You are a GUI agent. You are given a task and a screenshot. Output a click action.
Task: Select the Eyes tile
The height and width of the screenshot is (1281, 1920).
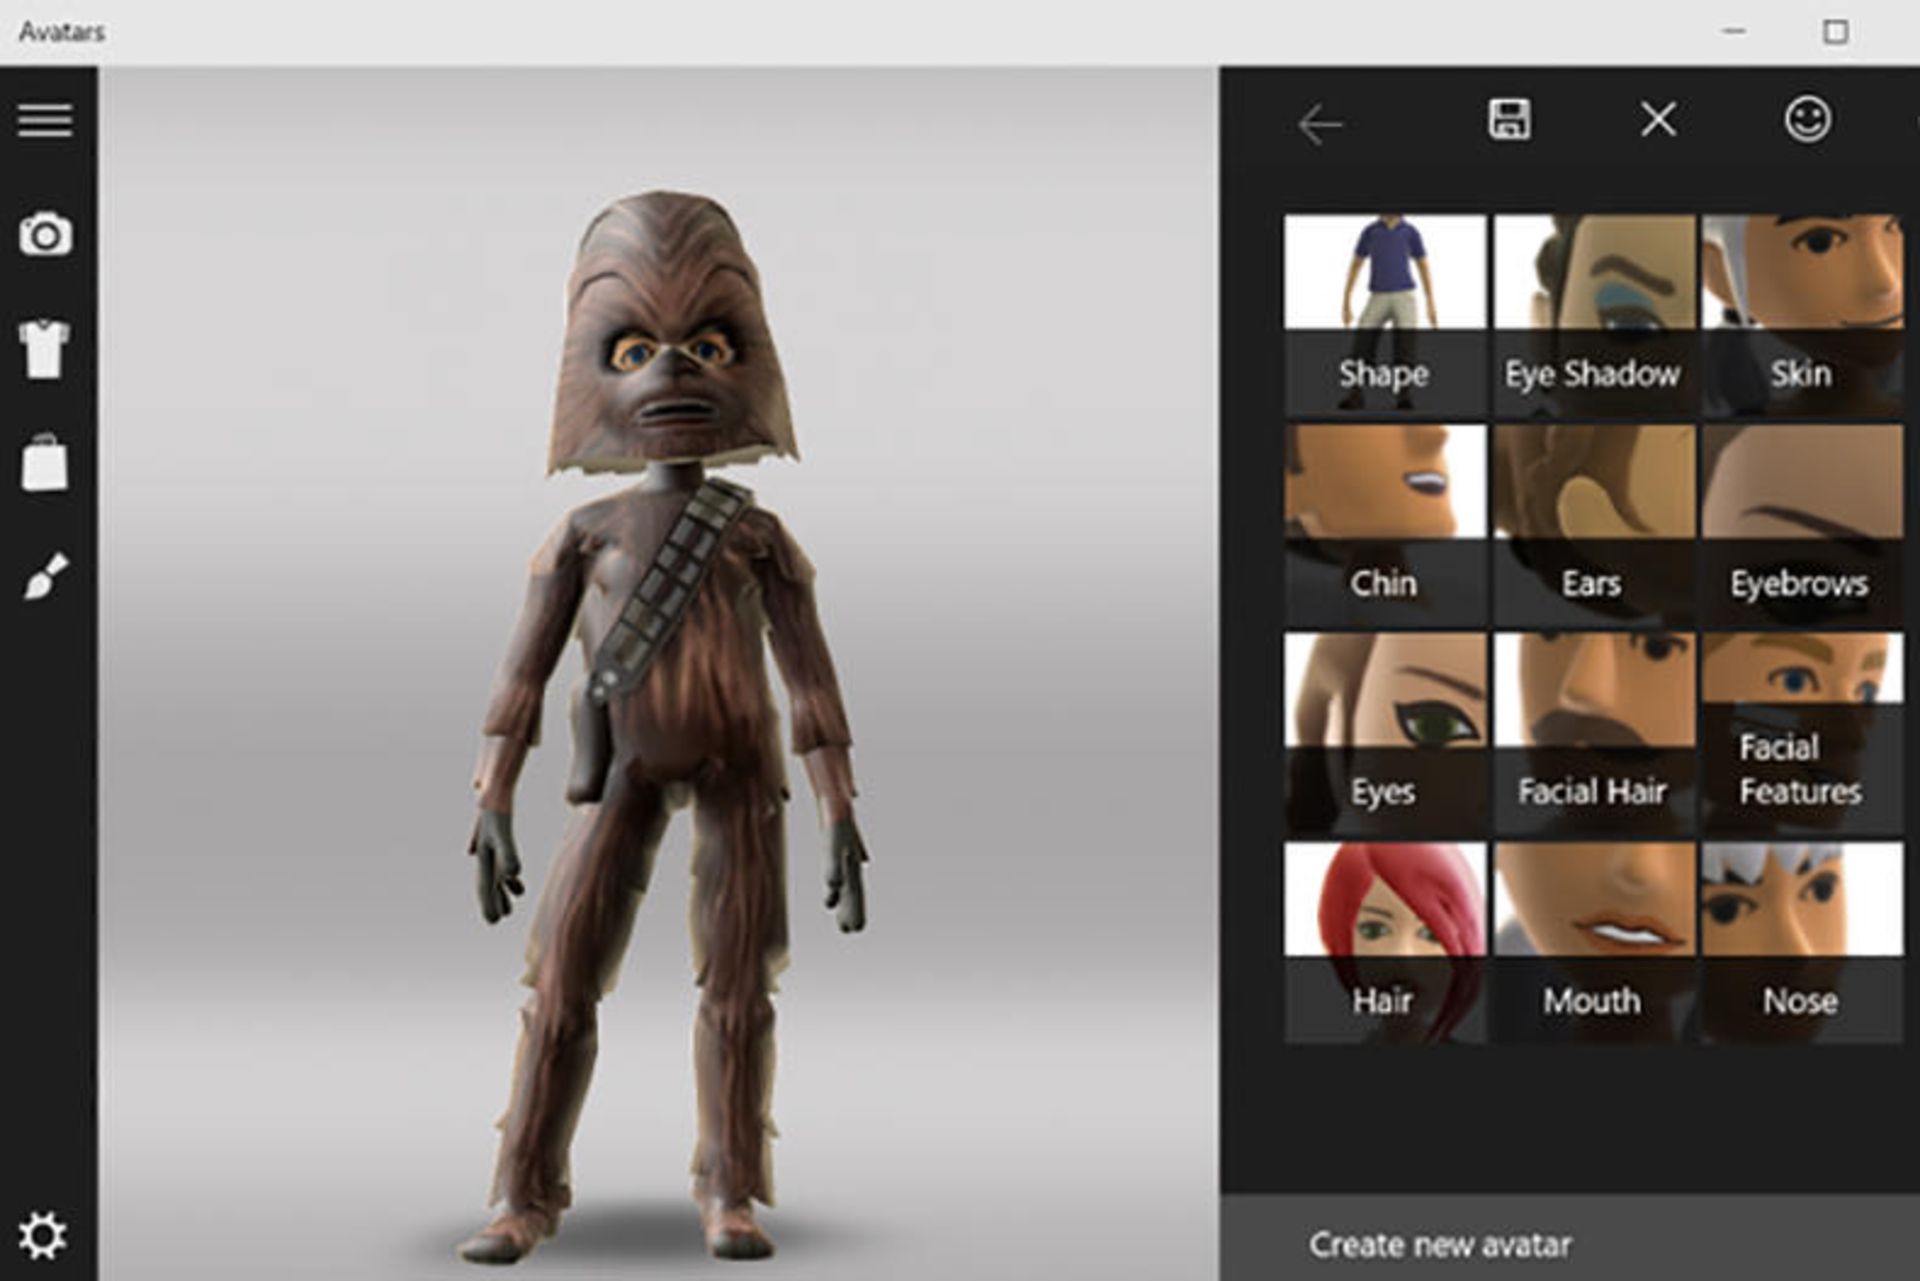(x=1385, y=733)
